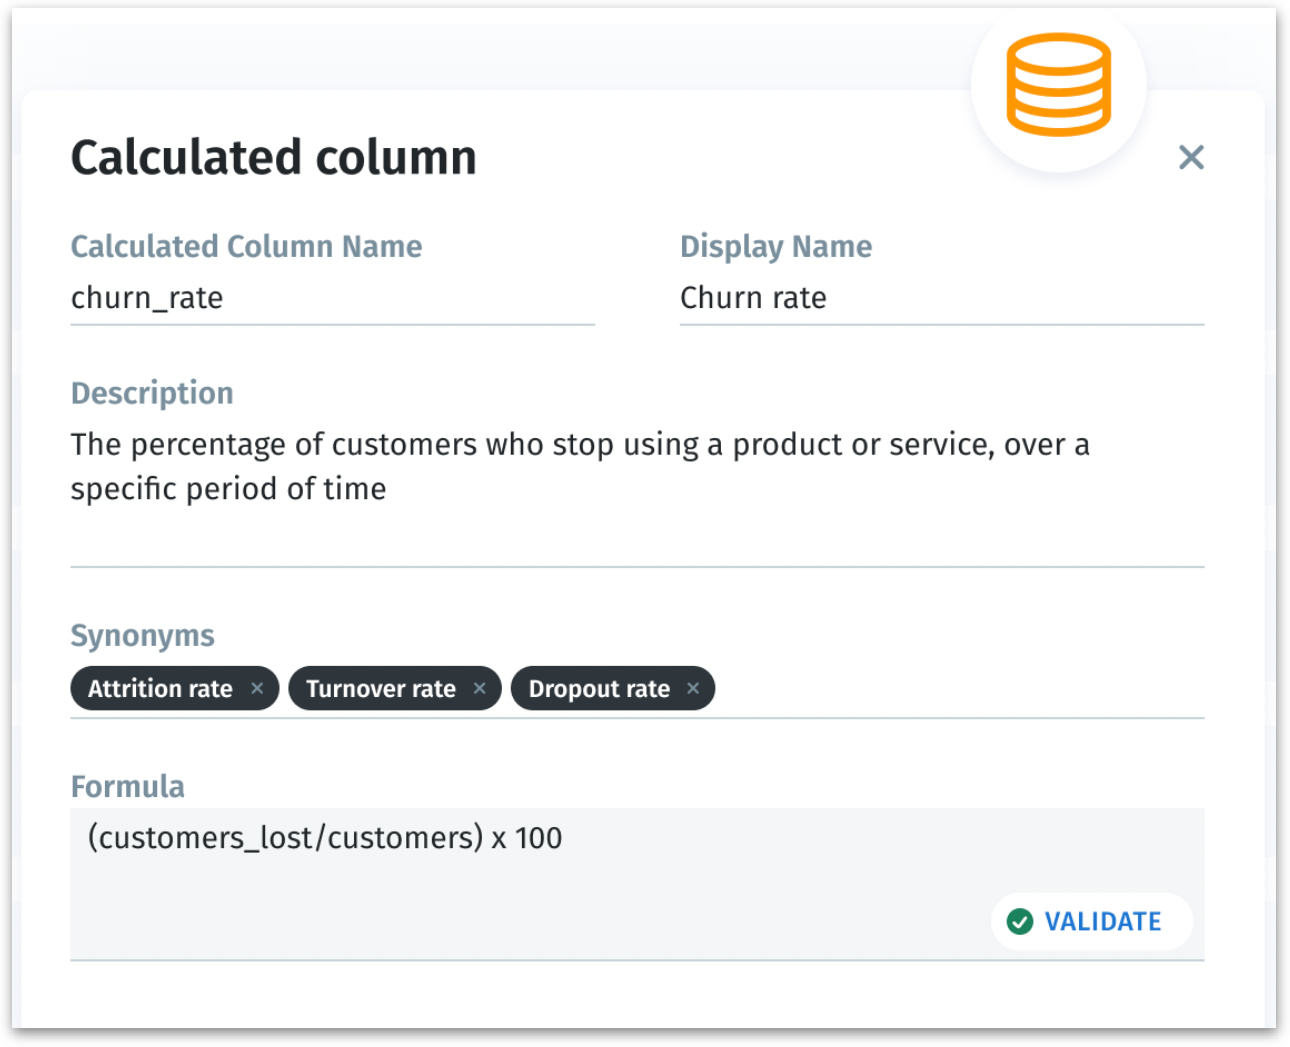Remove the Attrition rate synonym

(x=257, y=688)
